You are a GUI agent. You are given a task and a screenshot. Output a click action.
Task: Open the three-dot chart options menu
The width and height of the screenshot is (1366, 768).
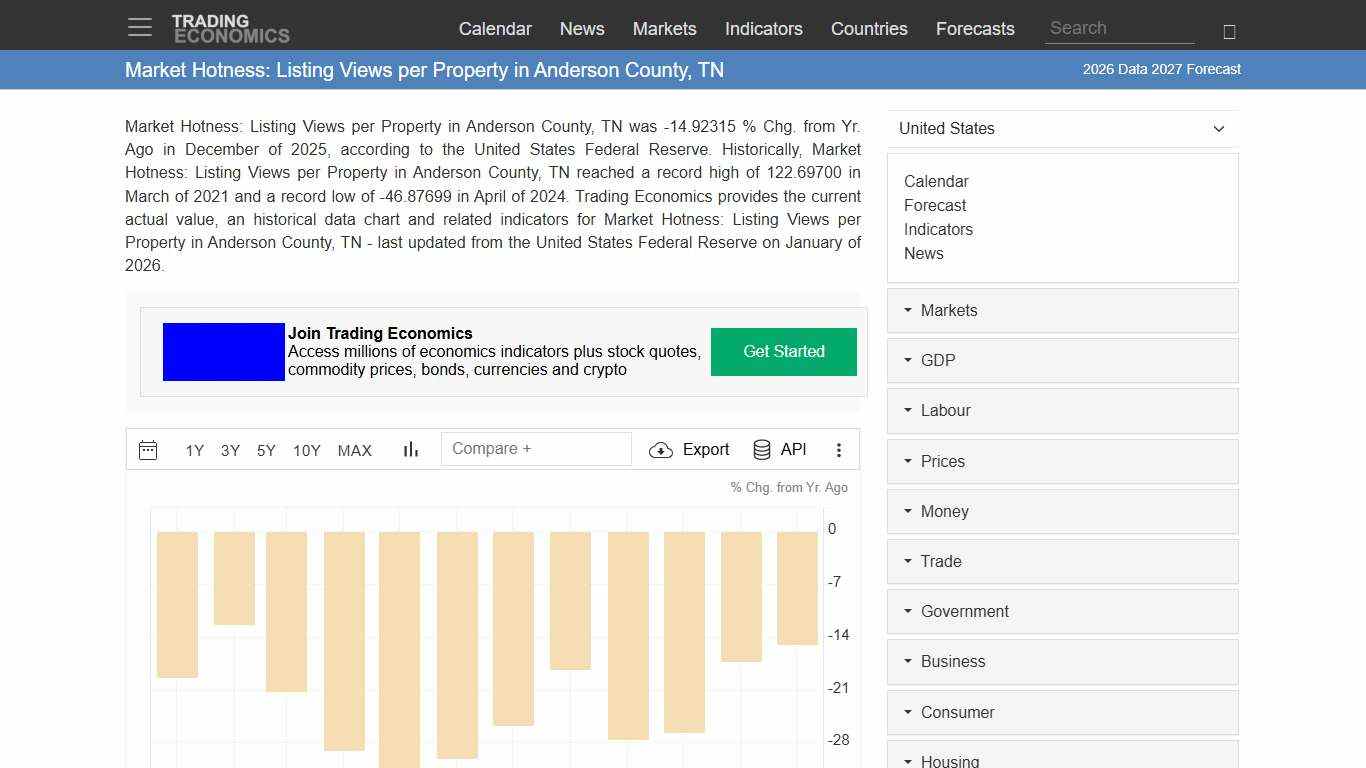pos(839,450)
